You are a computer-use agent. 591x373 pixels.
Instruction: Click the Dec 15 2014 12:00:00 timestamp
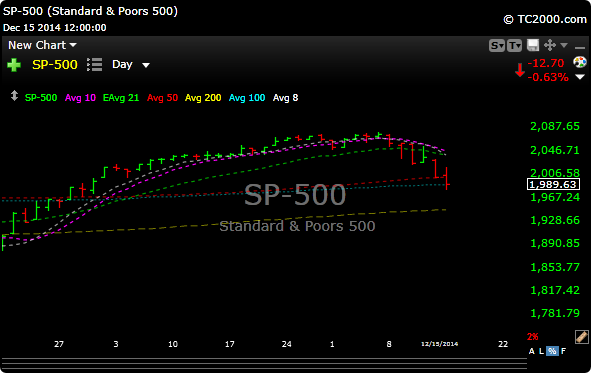(55, 28)
